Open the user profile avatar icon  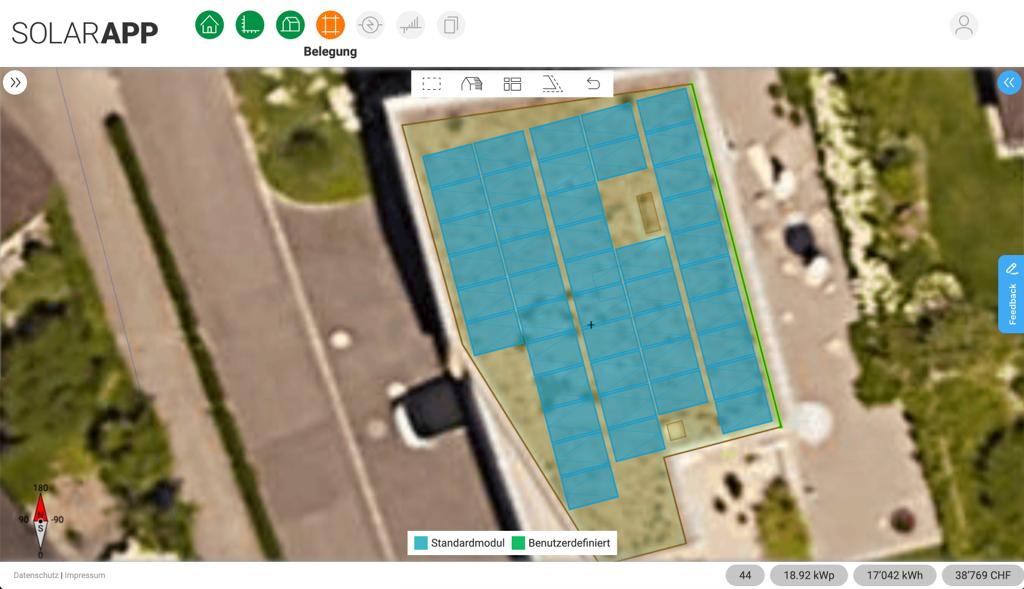pyautogui.click(x=963, y=25)
